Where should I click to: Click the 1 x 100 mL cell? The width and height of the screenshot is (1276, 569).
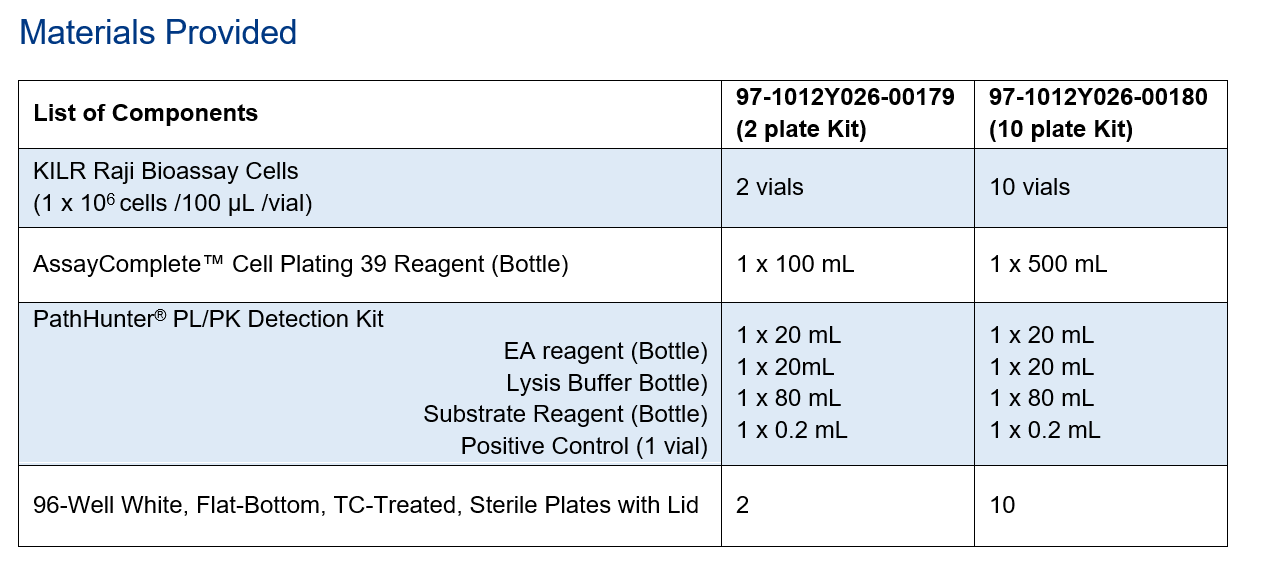[x=796, y=265]
